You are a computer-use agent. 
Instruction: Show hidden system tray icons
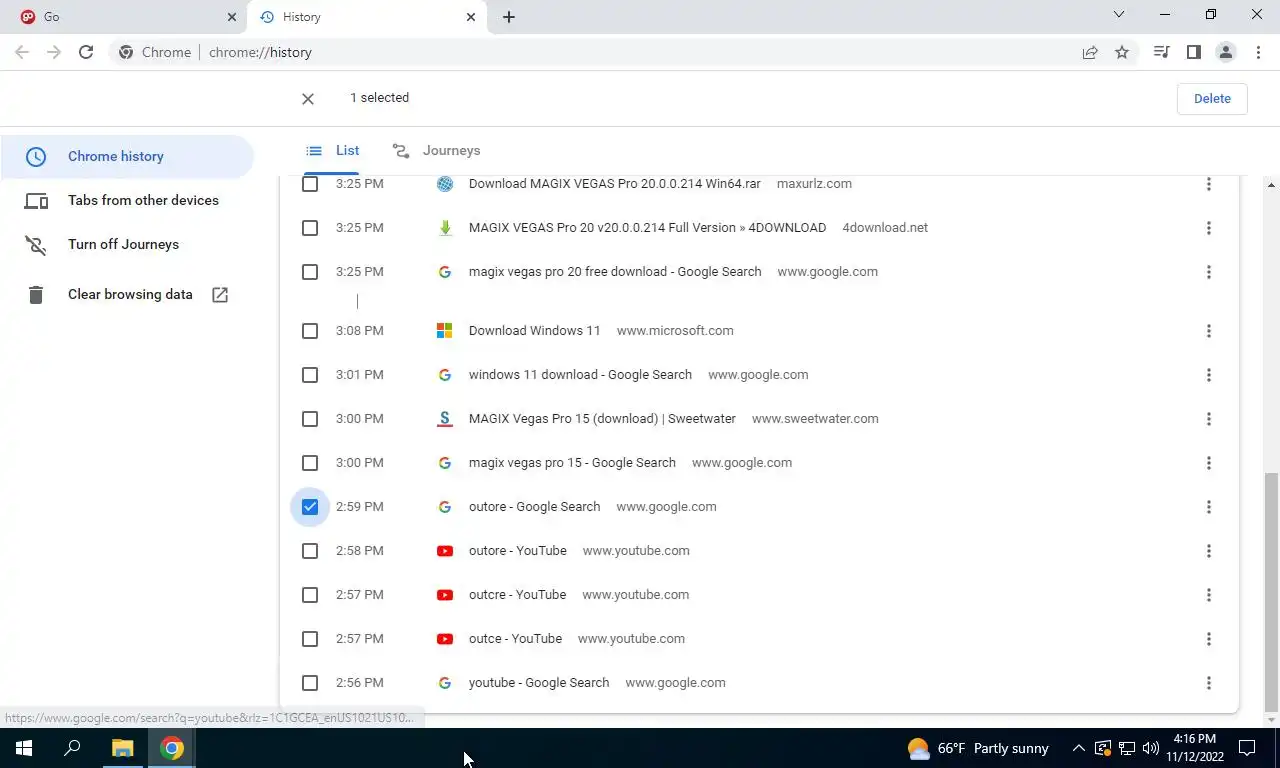(x=1078, y=748)
